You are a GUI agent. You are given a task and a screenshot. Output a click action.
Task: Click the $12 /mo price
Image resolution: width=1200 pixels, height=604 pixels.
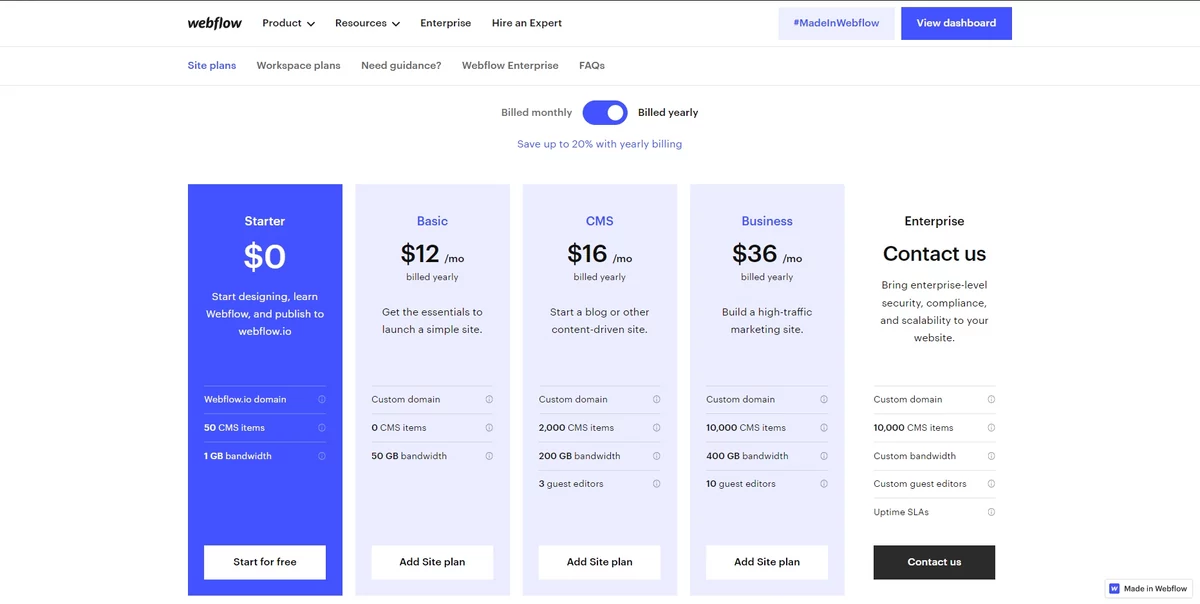point(432,254)
